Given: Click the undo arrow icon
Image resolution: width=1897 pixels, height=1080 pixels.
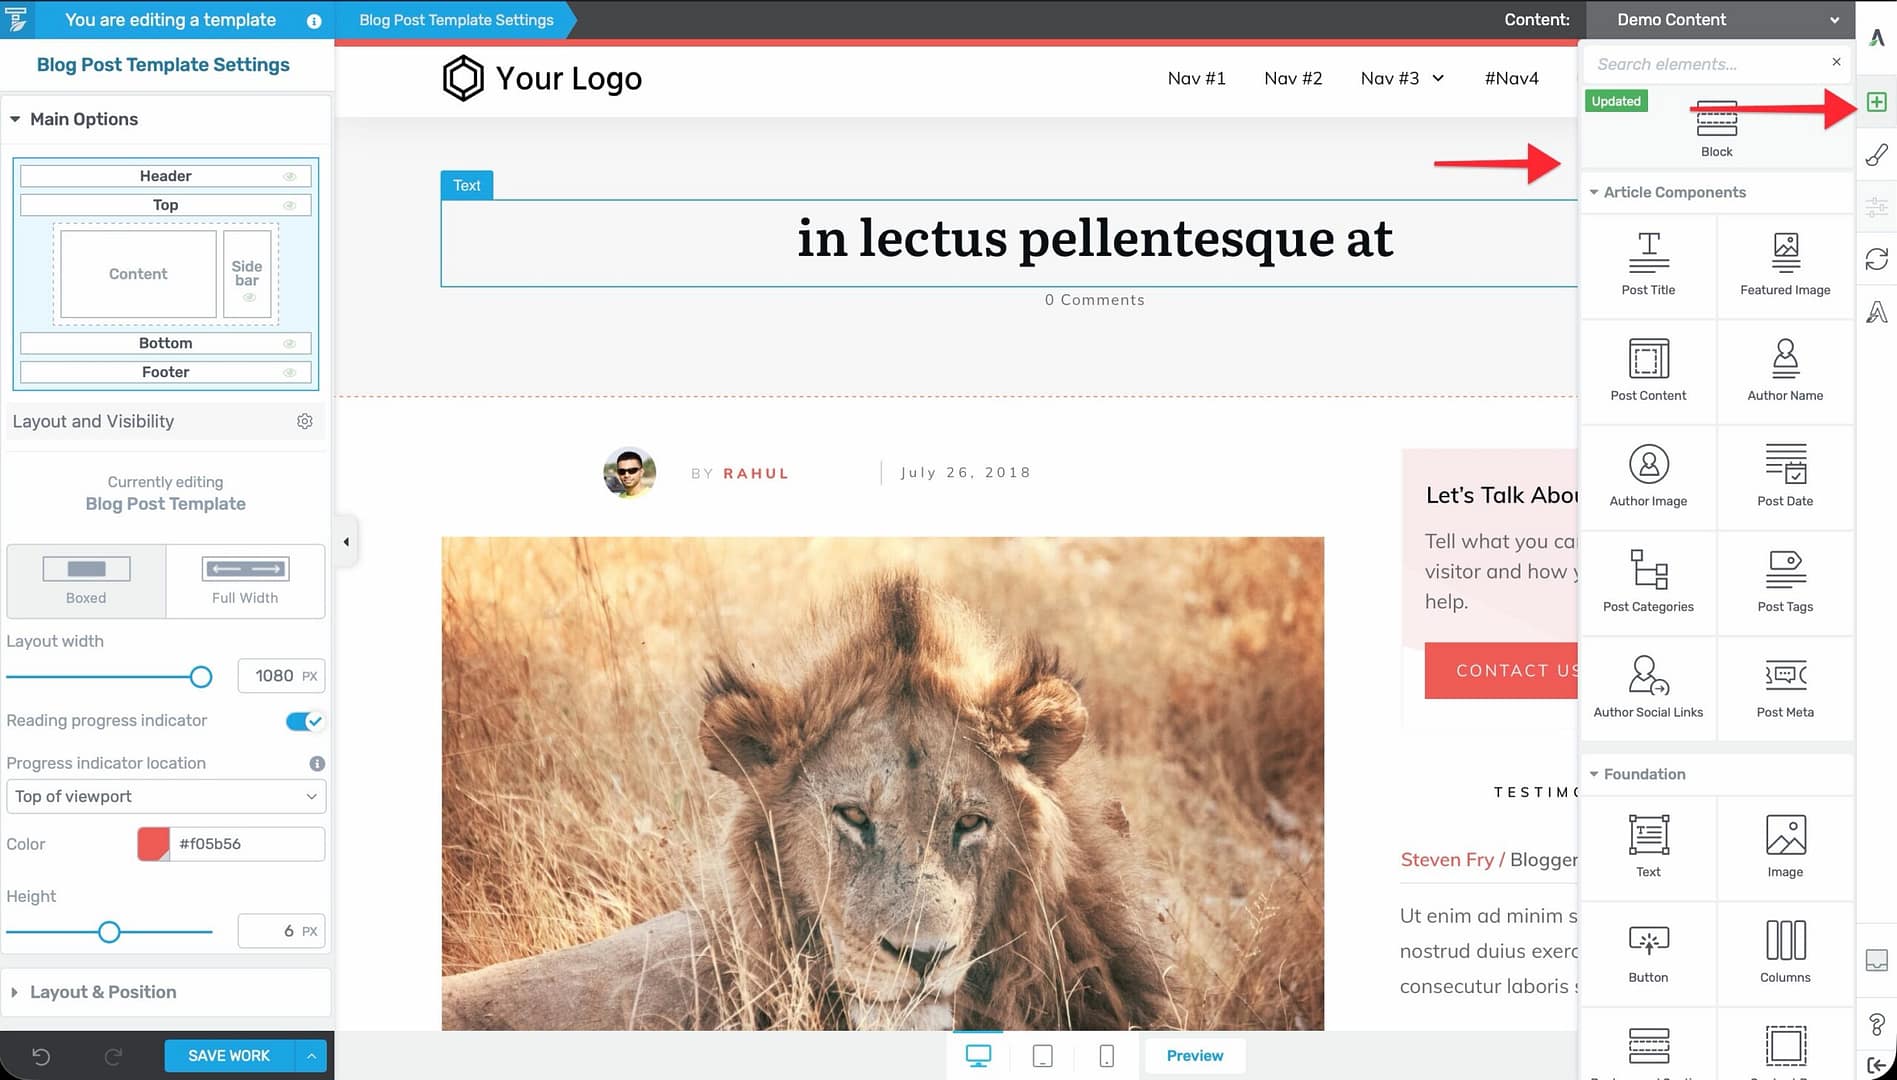Looking at the screenshot, I should (41, 1056).
